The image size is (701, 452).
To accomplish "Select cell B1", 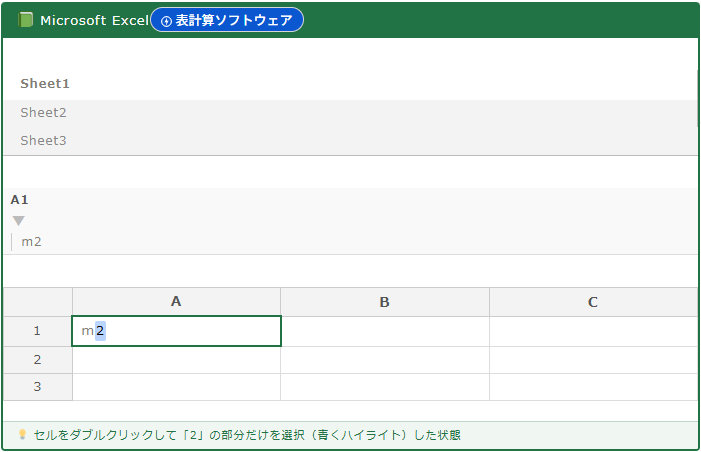I will point(384,331).
